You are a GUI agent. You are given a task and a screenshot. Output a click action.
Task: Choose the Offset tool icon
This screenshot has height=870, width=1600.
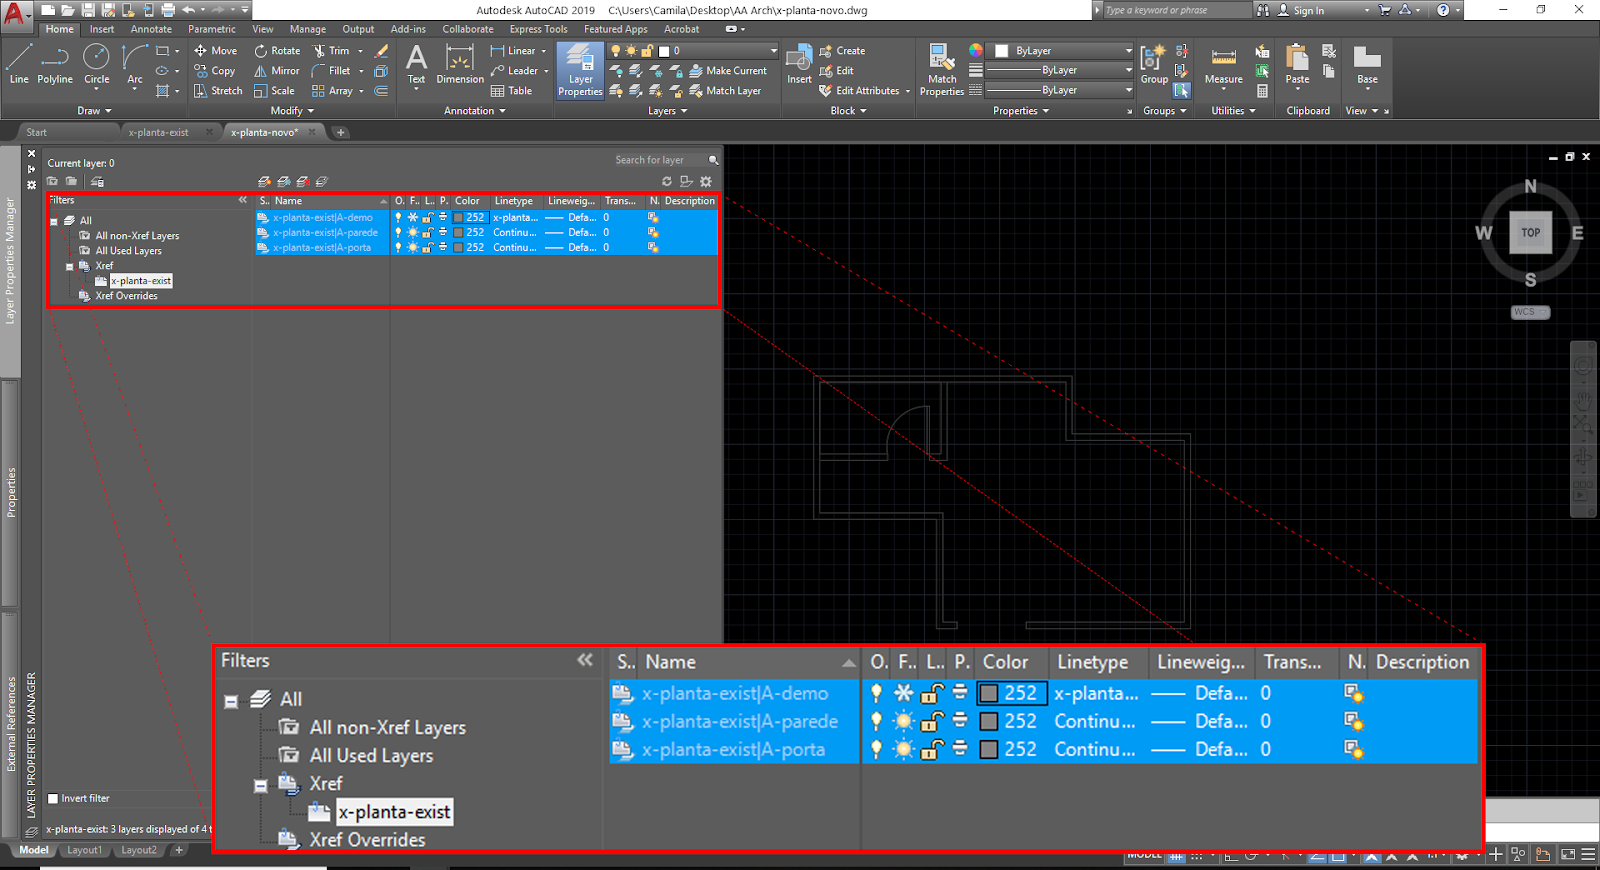coord(381,91)
